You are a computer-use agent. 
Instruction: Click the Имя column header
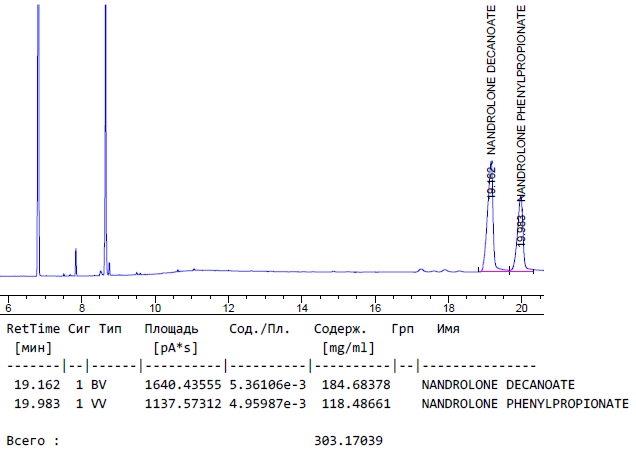[x=448, y=329]
